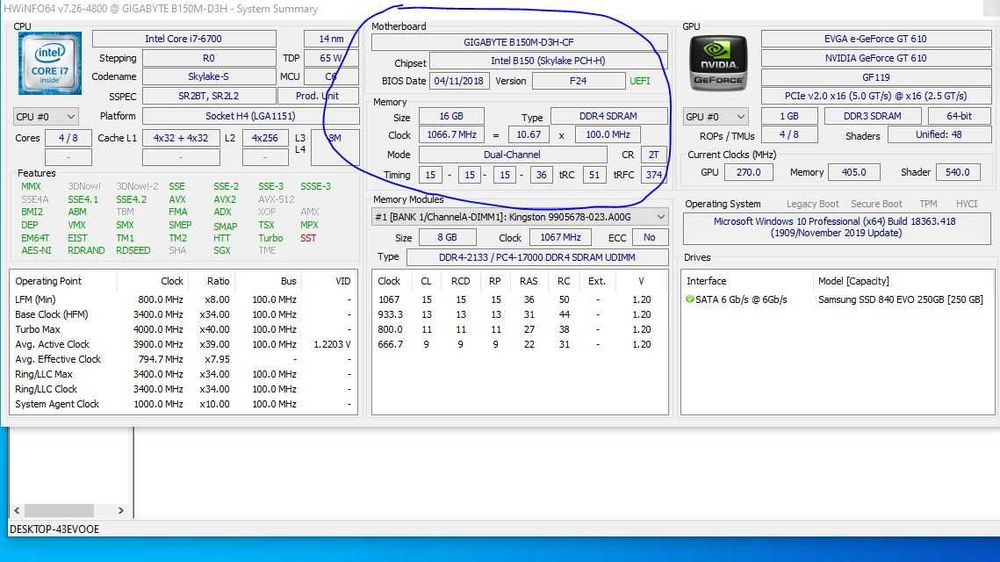Click the DESKTOP-43EVOOE status bar text
1000x562 pixels.
(x=54, y=529)
